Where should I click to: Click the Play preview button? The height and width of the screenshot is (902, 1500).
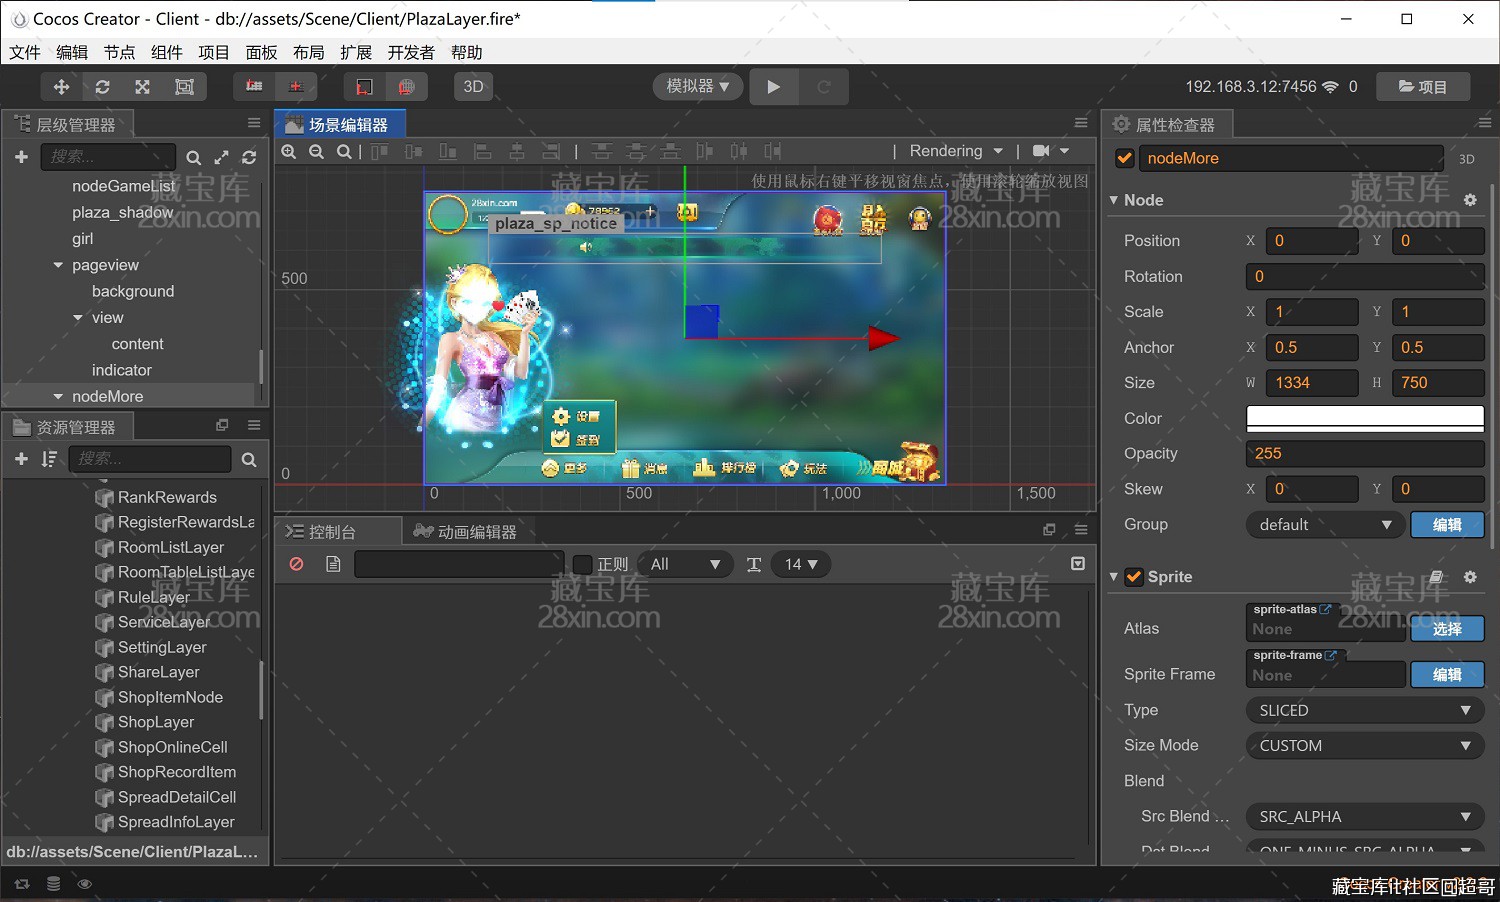774,87
